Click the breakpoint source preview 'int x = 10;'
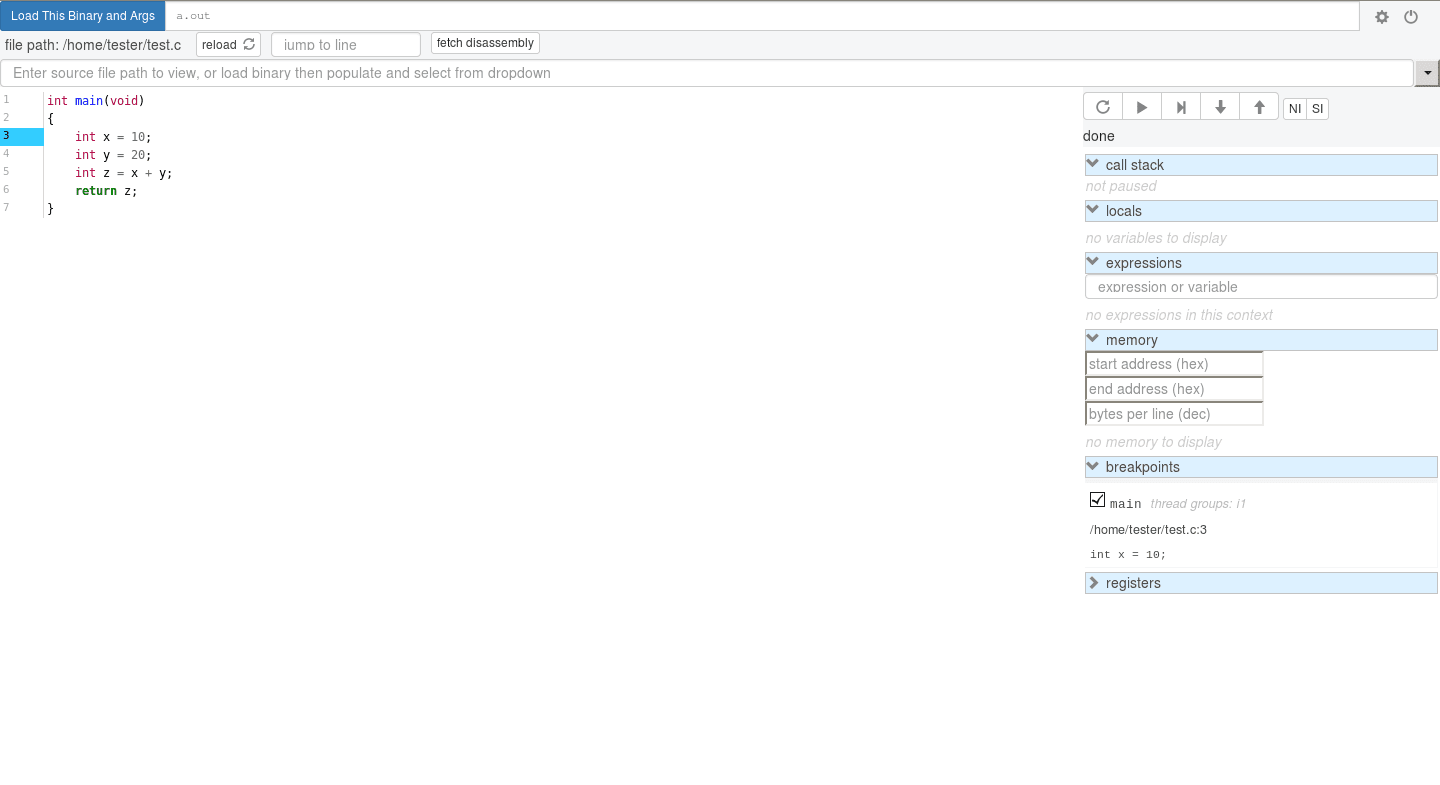The image size is (1440, 785). coord(1128,555)
